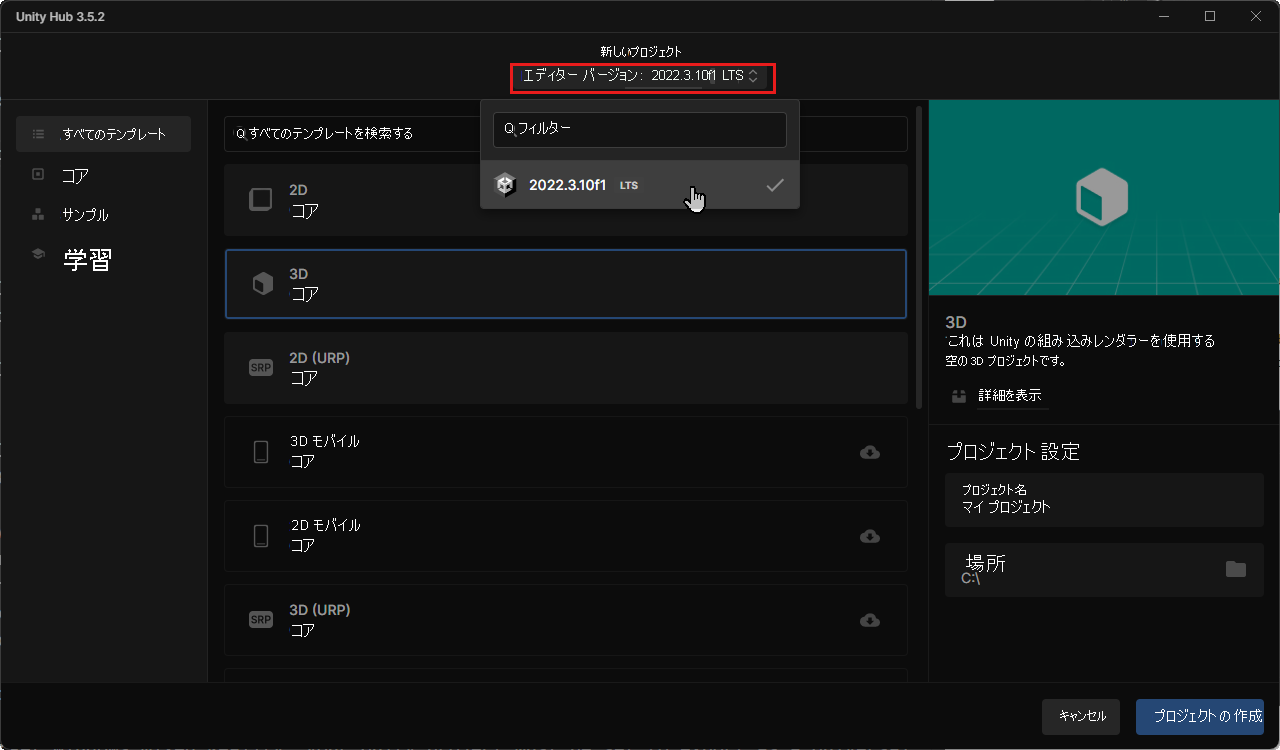This screenshot has height=750, width=1280.
Task: Open the folder icon in the 場所 field
Action: 1237,568
